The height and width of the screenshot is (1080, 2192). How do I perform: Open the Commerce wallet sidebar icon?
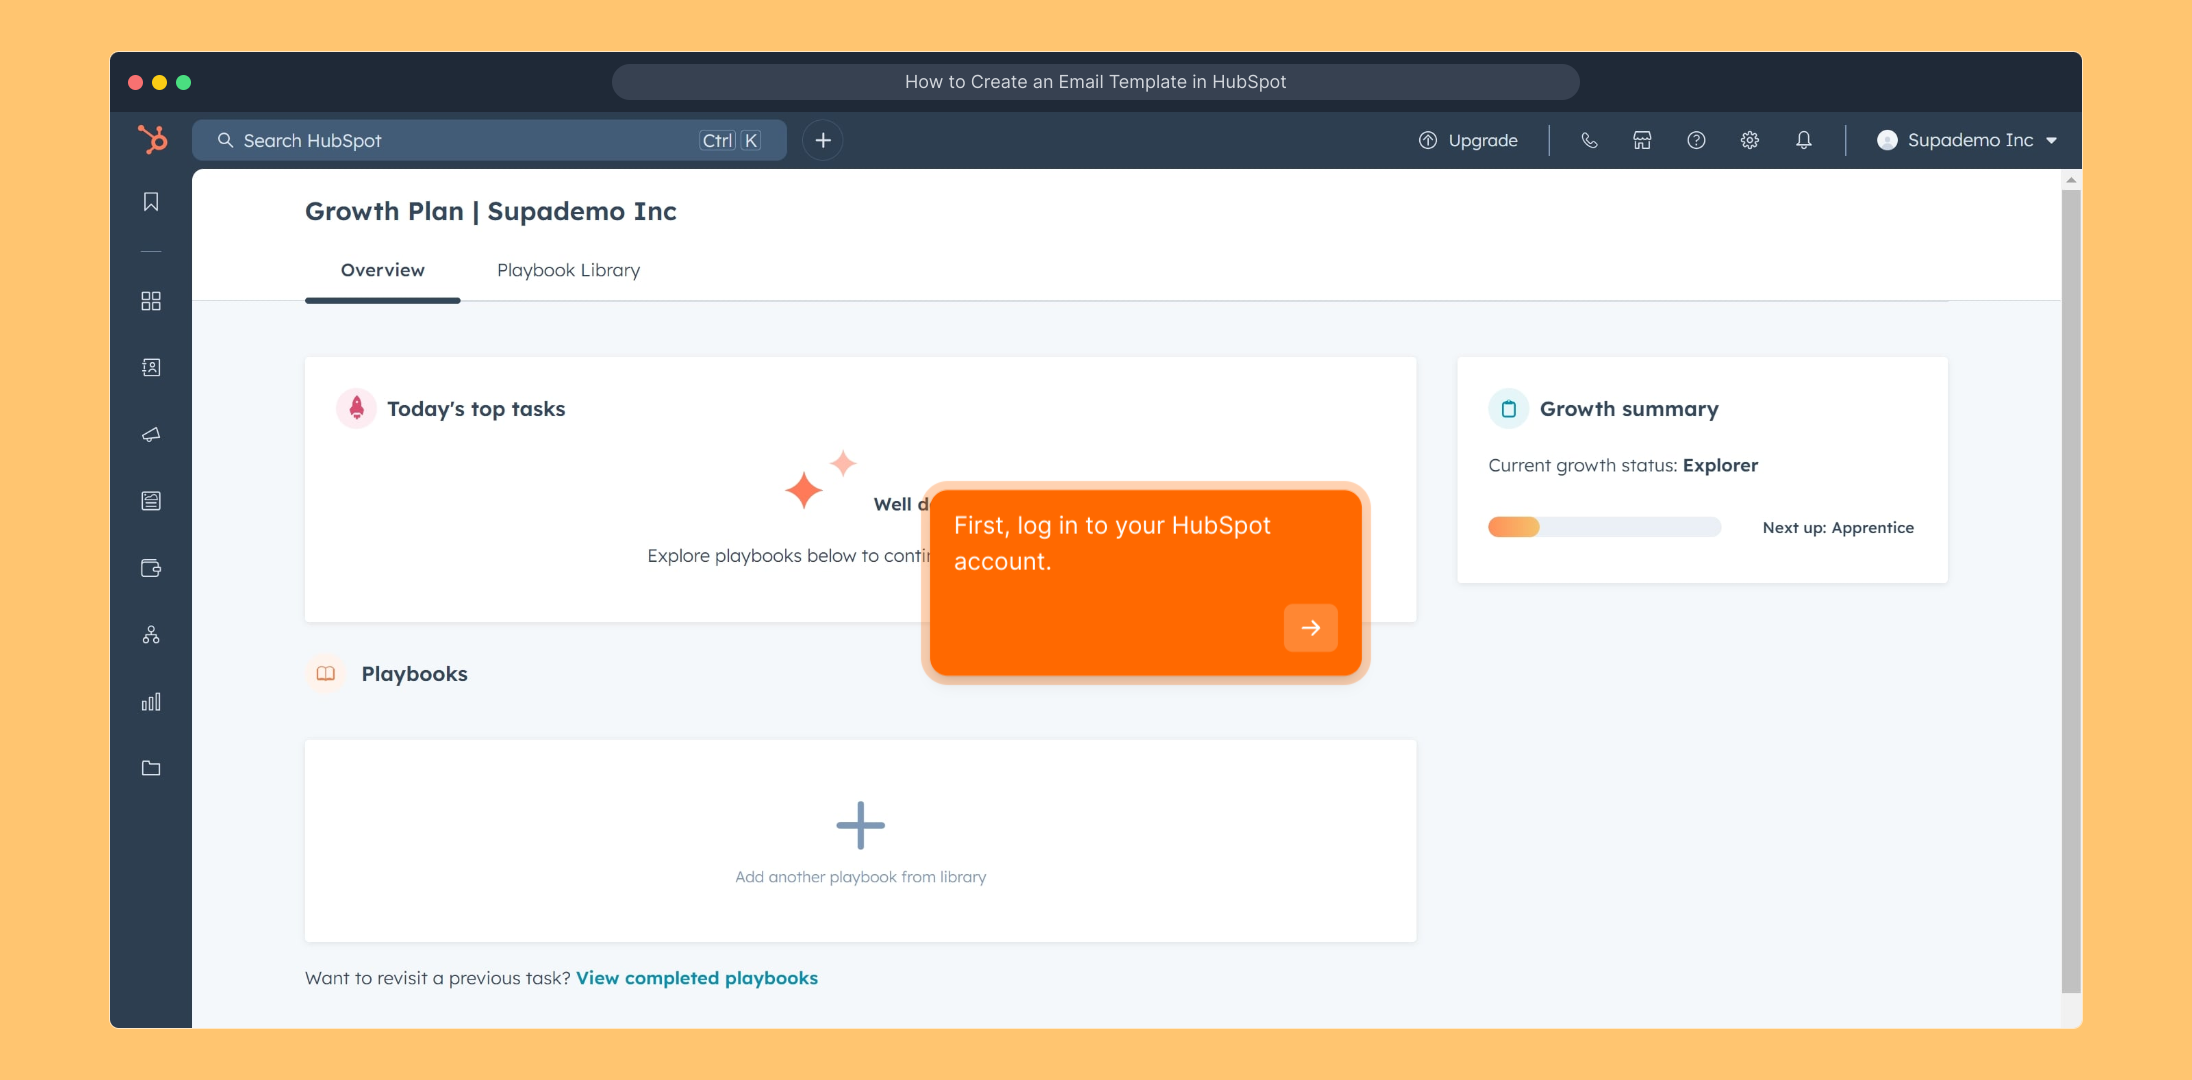click(x=151, y=568)
